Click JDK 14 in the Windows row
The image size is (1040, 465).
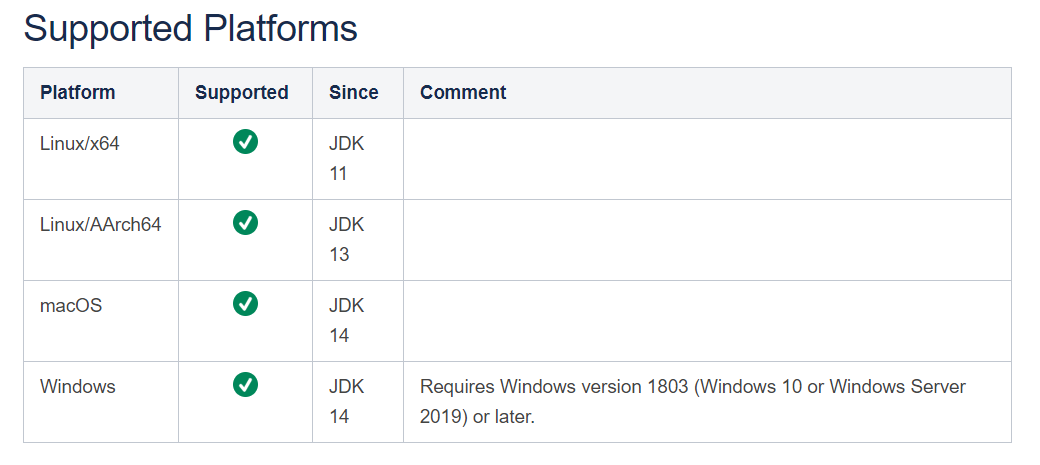coord(346,401)
